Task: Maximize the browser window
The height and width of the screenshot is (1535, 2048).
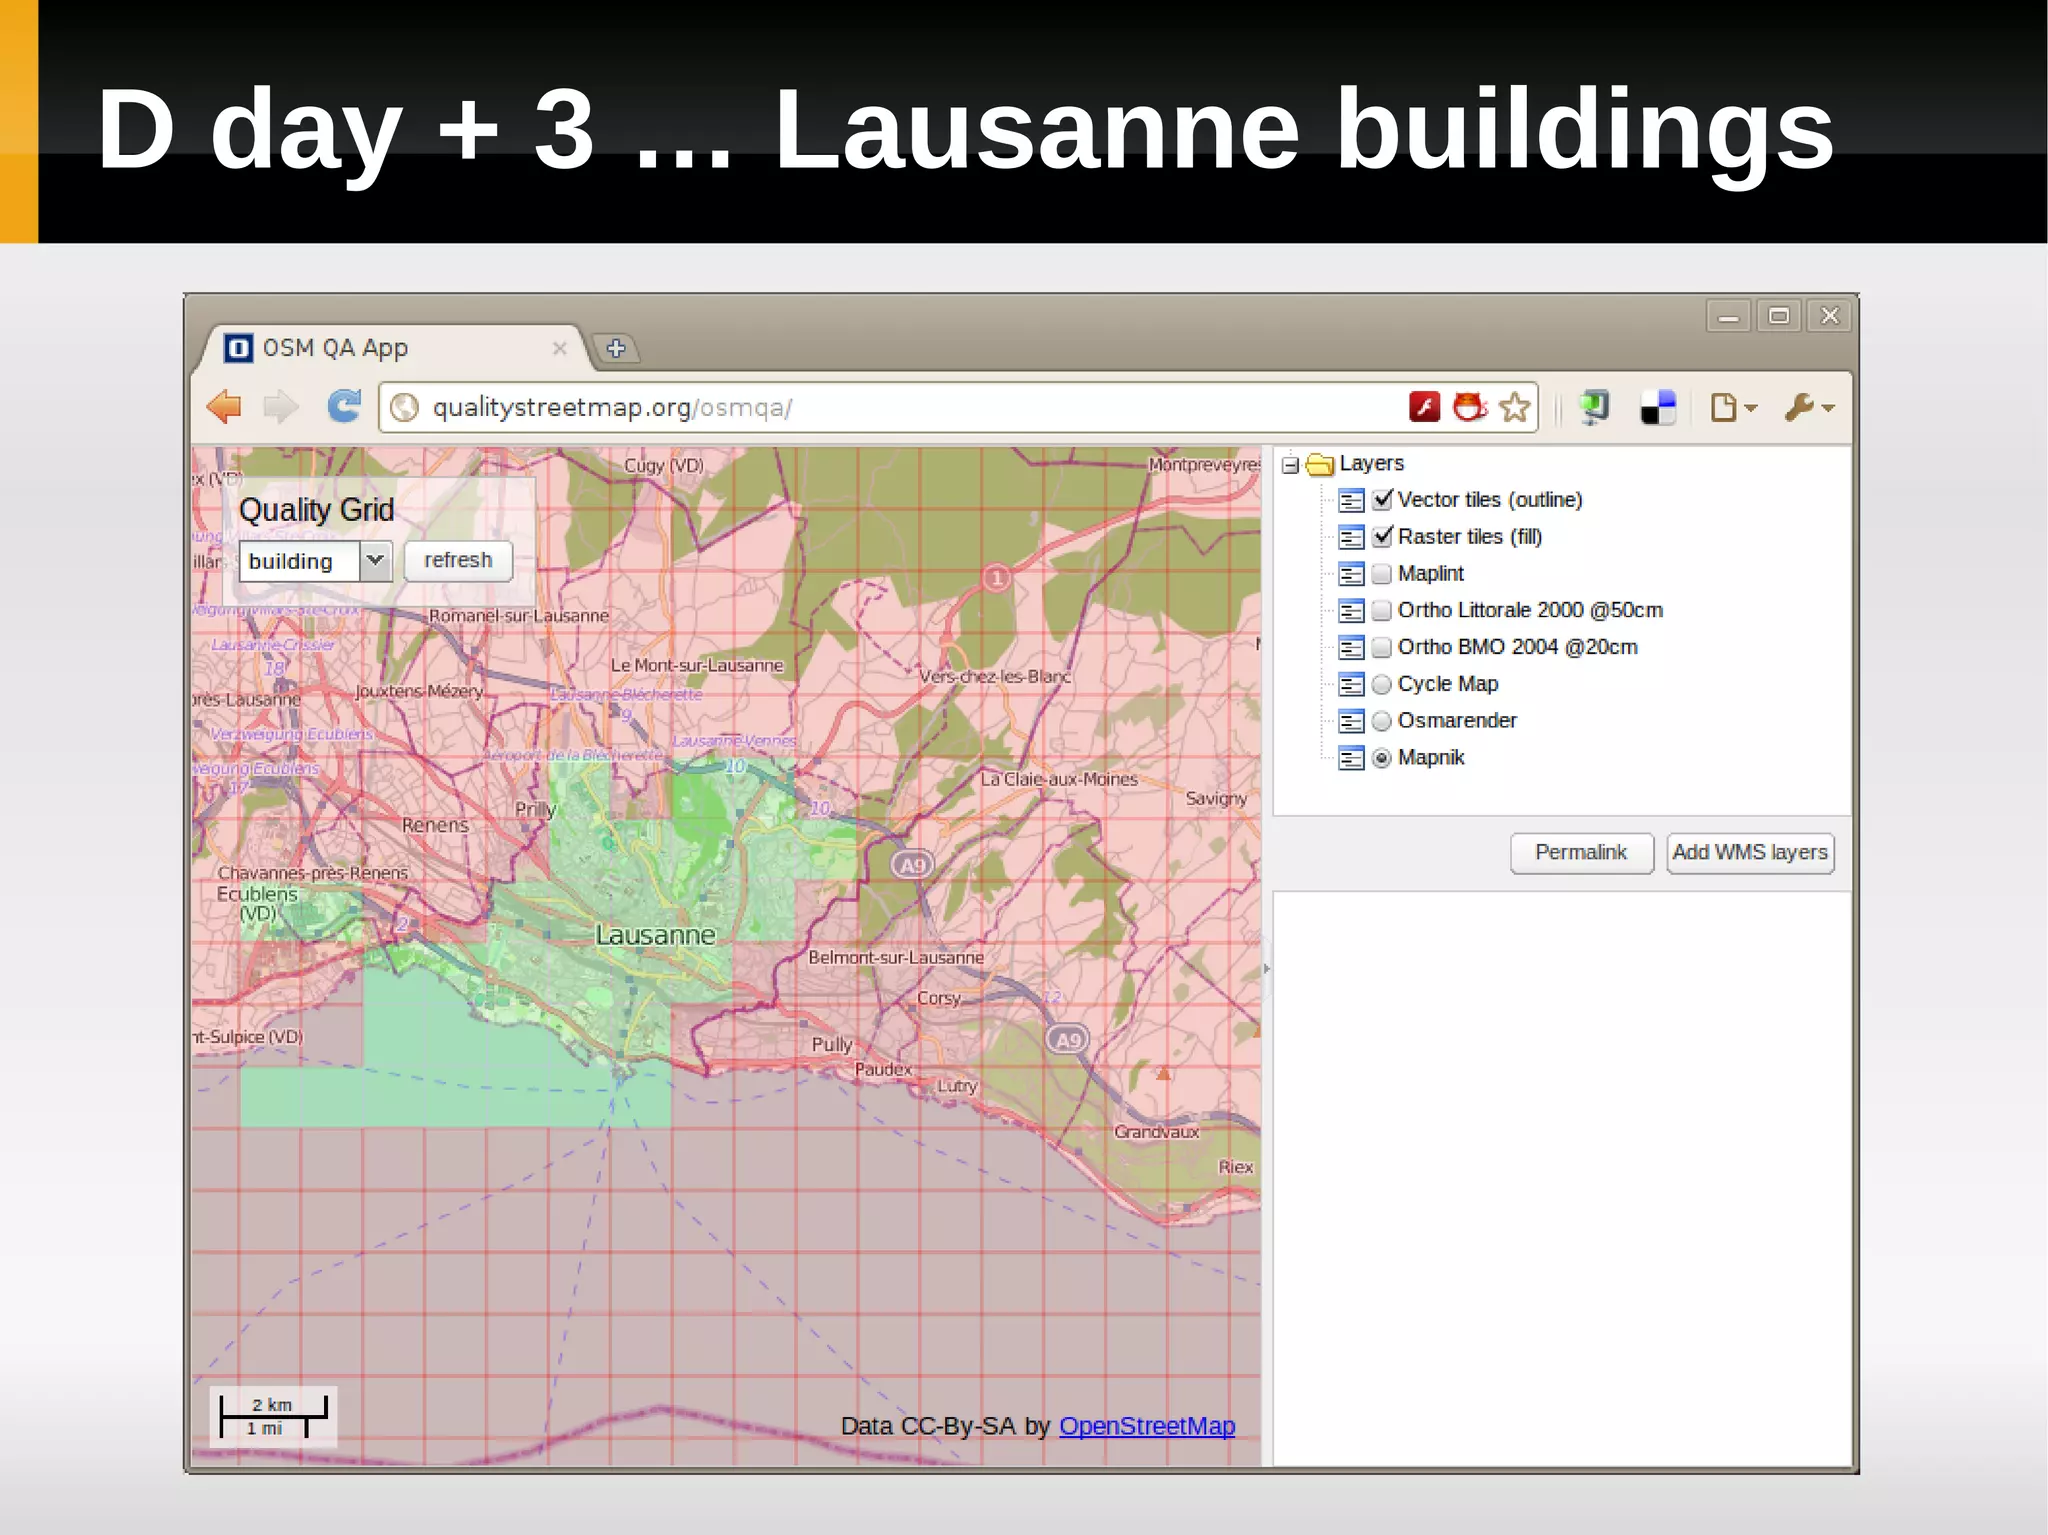Action: pos(1779,317)
